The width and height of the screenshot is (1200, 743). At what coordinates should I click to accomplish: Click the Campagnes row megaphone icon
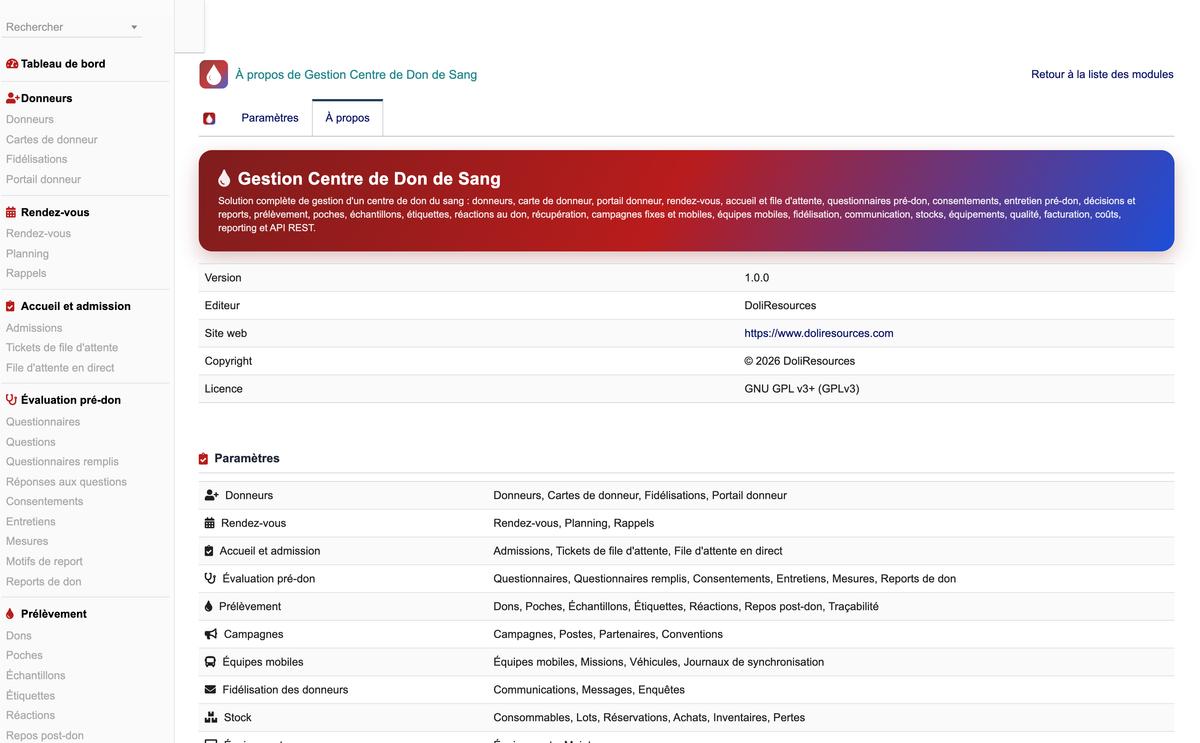[211, 634]
